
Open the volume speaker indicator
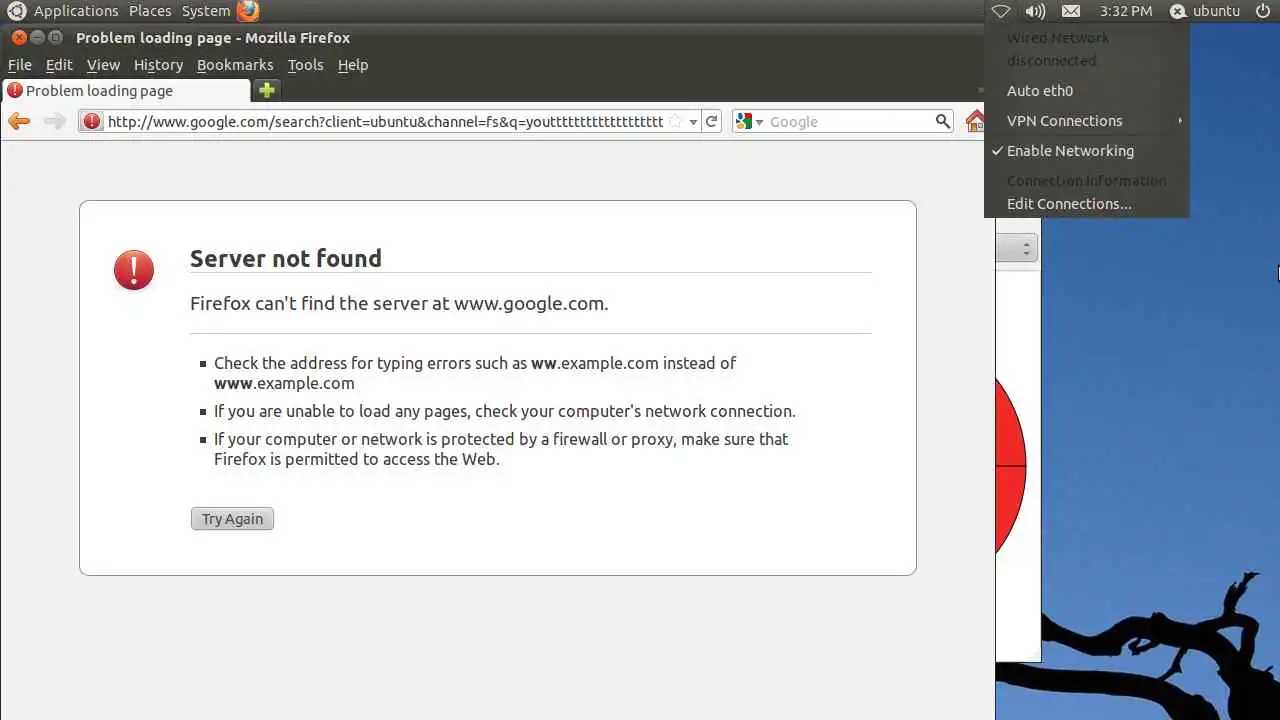tap(1035, 11)
